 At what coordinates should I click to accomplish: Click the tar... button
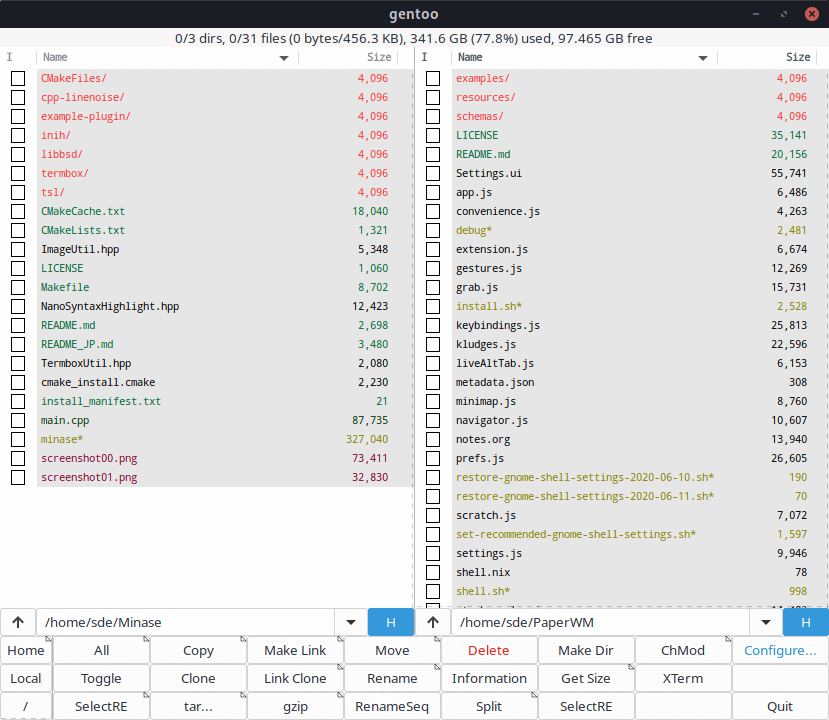pos(198,706)
